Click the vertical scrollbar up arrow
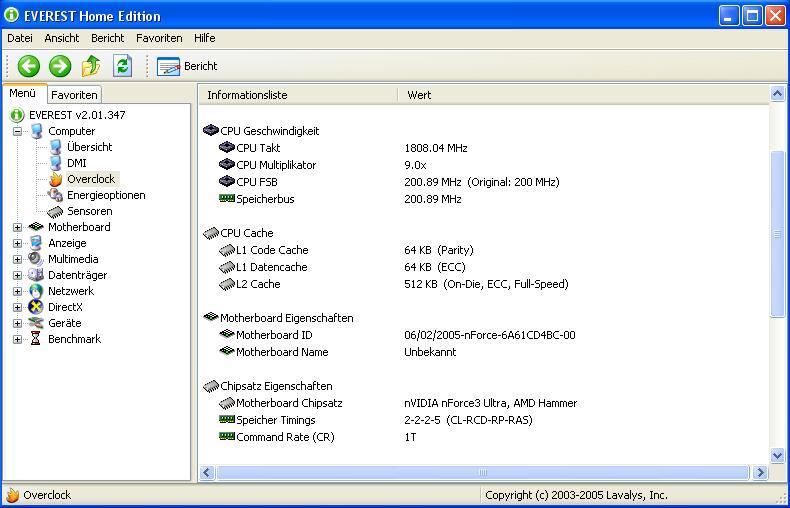The image size is (790, 508). click(x=777, y=94)
